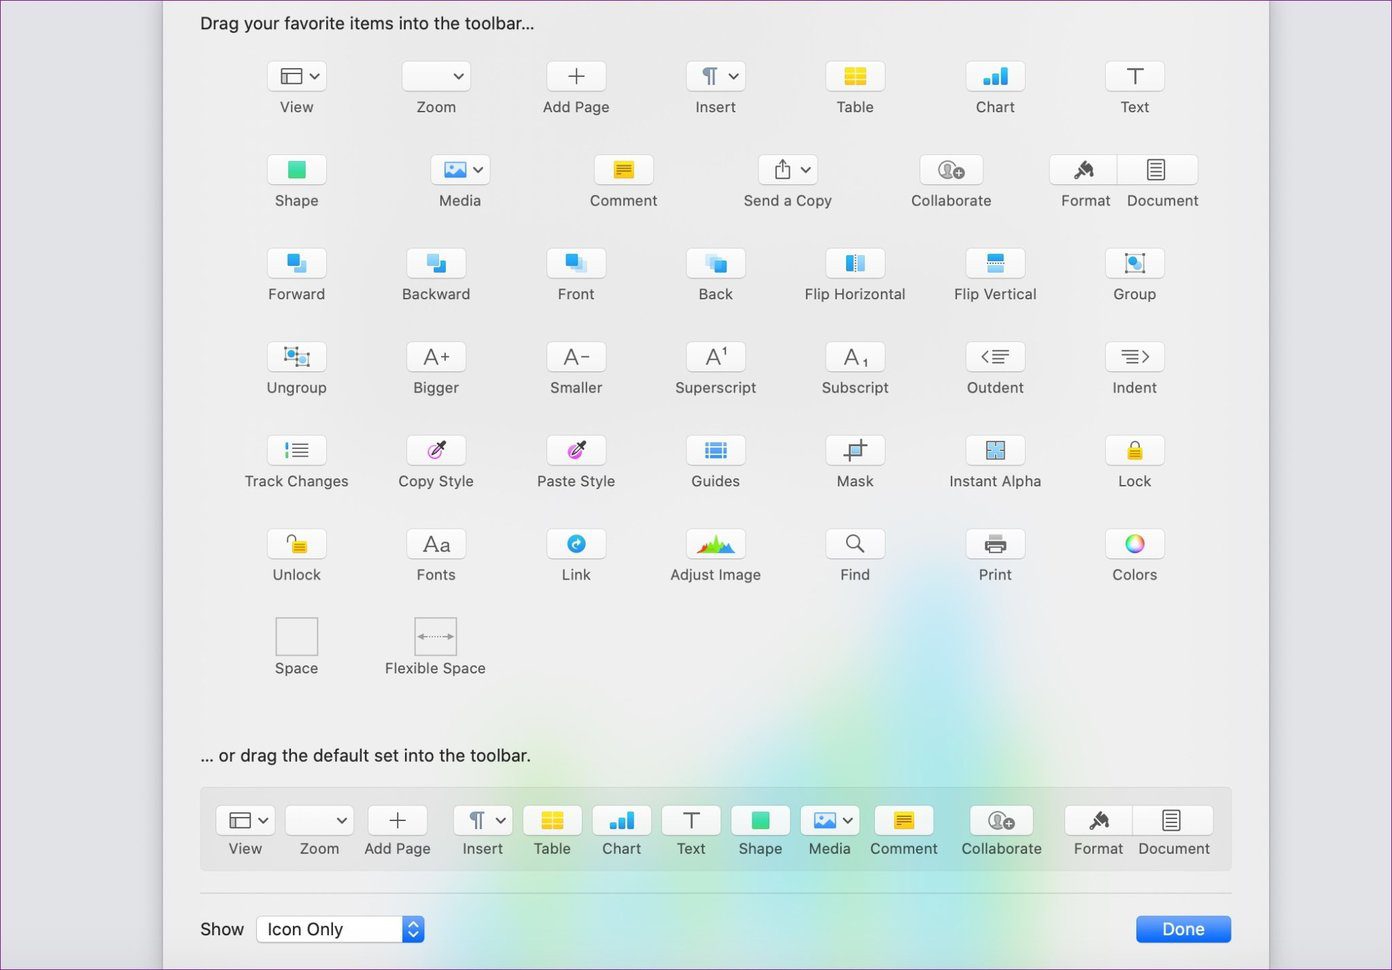Select Format in the default toolbar set
Image resolution: width=1392 pixels, height=970 pixels.
(1098, 820)
